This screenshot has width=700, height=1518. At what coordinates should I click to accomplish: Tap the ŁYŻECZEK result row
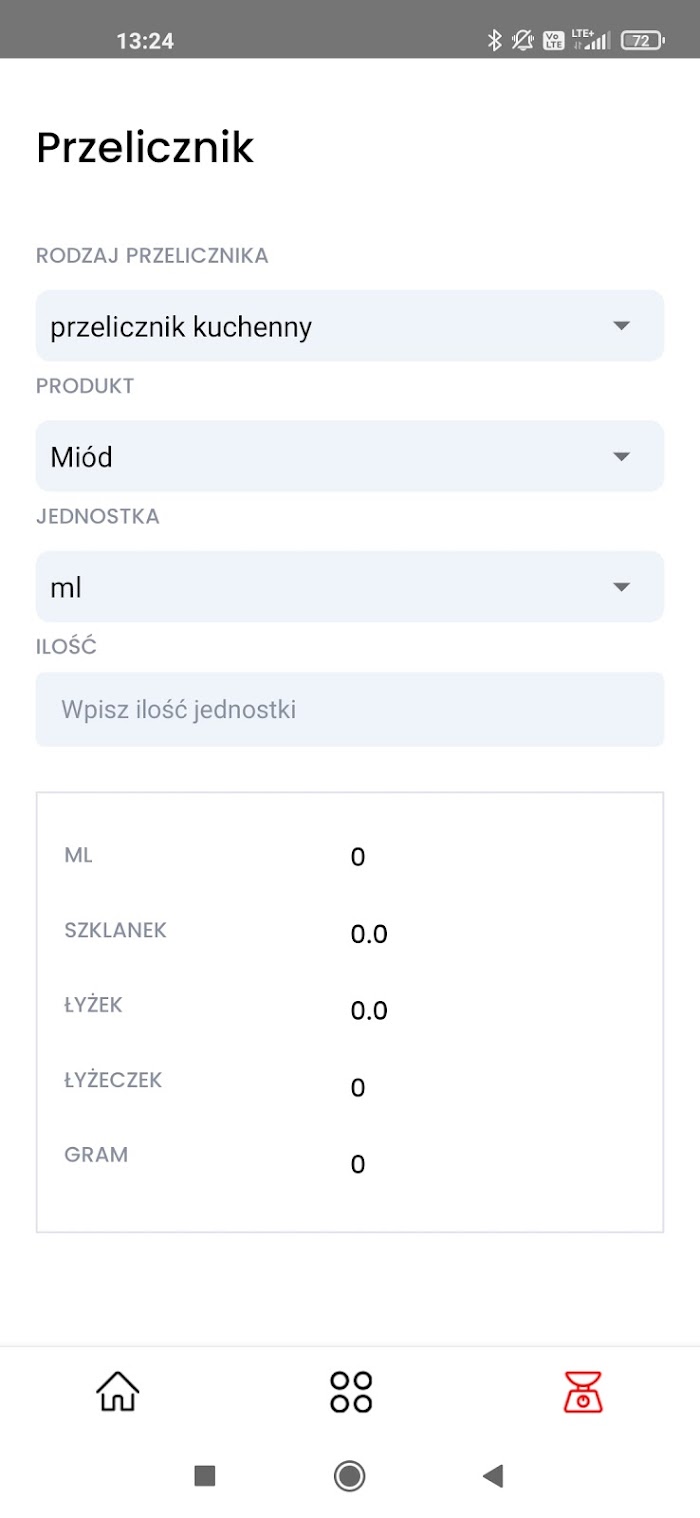[350, 1085]
